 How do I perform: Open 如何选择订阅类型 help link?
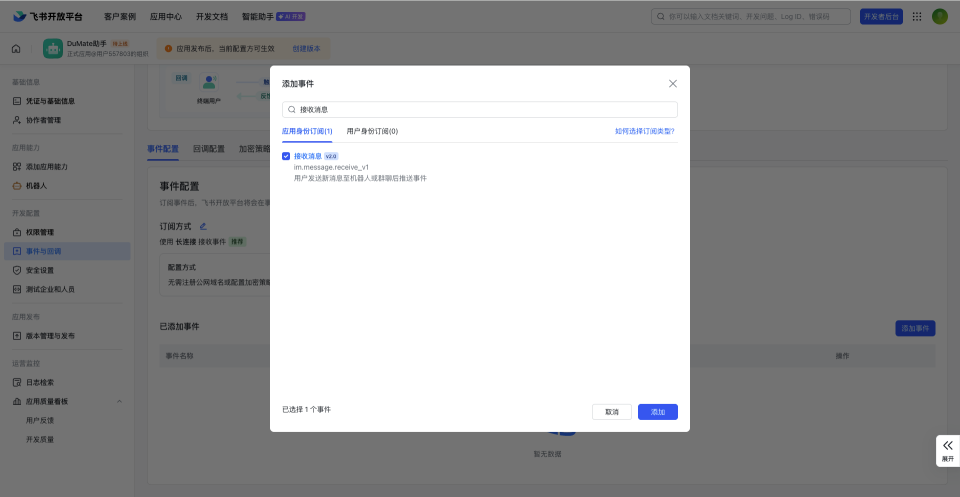click(x=644, y=131)
